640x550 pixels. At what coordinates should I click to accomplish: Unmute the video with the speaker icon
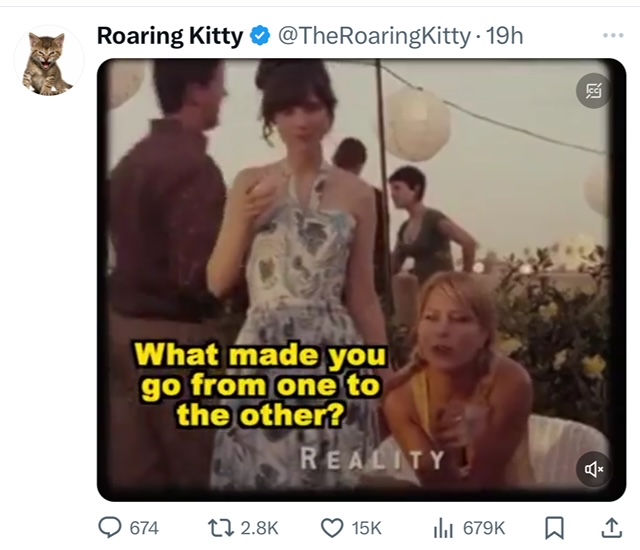pos(593,468)
